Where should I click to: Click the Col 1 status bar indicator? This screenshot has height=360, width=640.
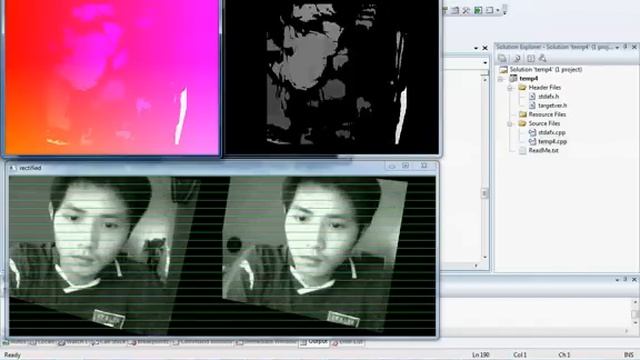point(520,355)
